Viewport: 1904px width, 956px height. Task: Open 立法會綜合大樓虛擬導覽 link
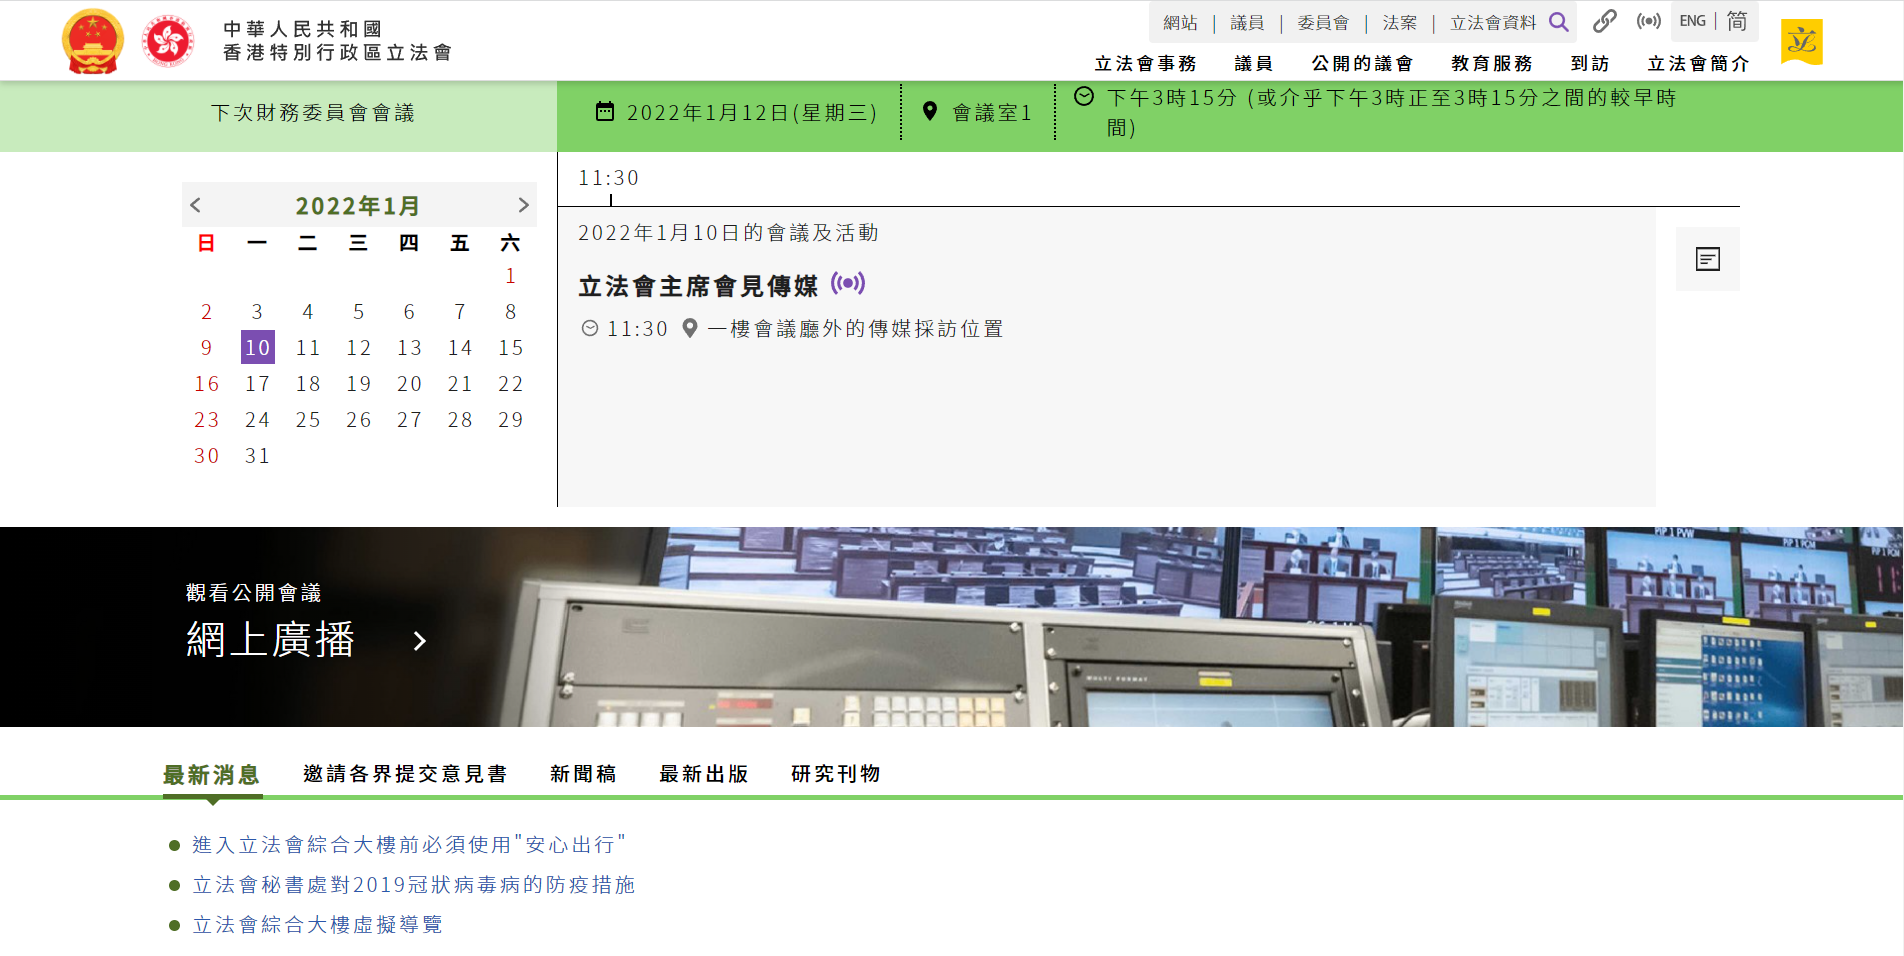coord(317,925)
